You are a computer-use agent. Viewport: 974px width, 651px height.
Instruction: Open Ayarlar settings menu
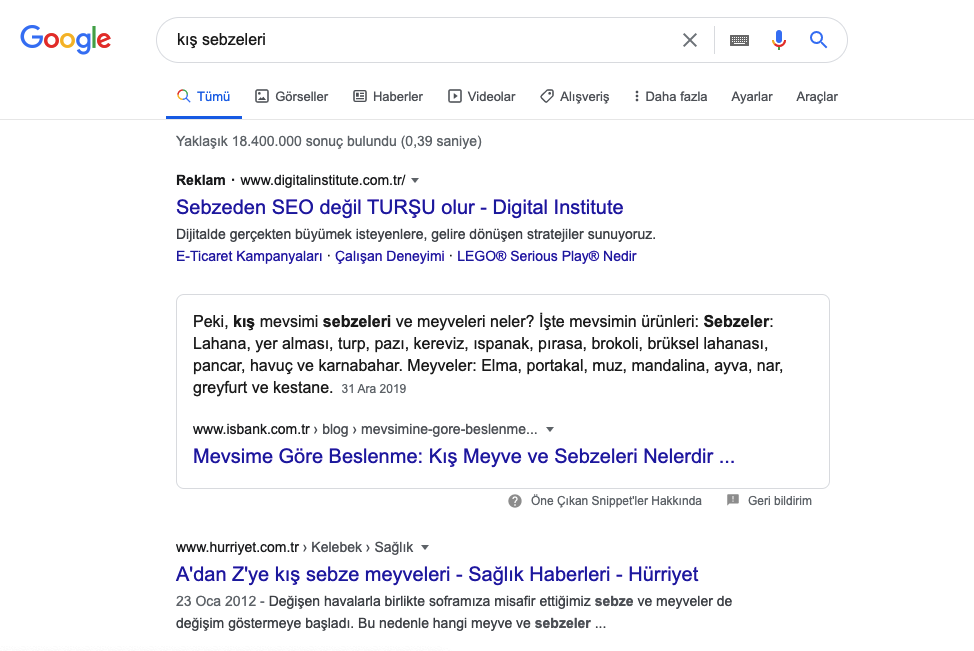pyautogui.click(x=752, y=96)
